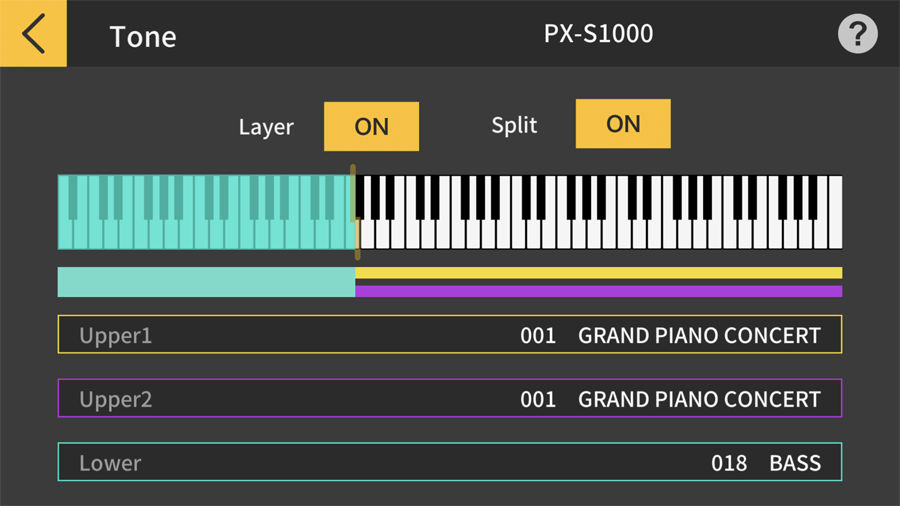Open the Upper1 tone selection row
Image resolution: width=900 pixels, height=506 pixels.
point(449,335)
